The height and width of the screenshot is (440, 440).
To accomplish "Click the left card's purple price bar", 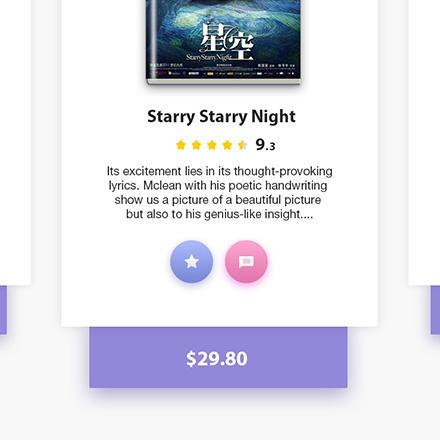I will pos(3,310).
